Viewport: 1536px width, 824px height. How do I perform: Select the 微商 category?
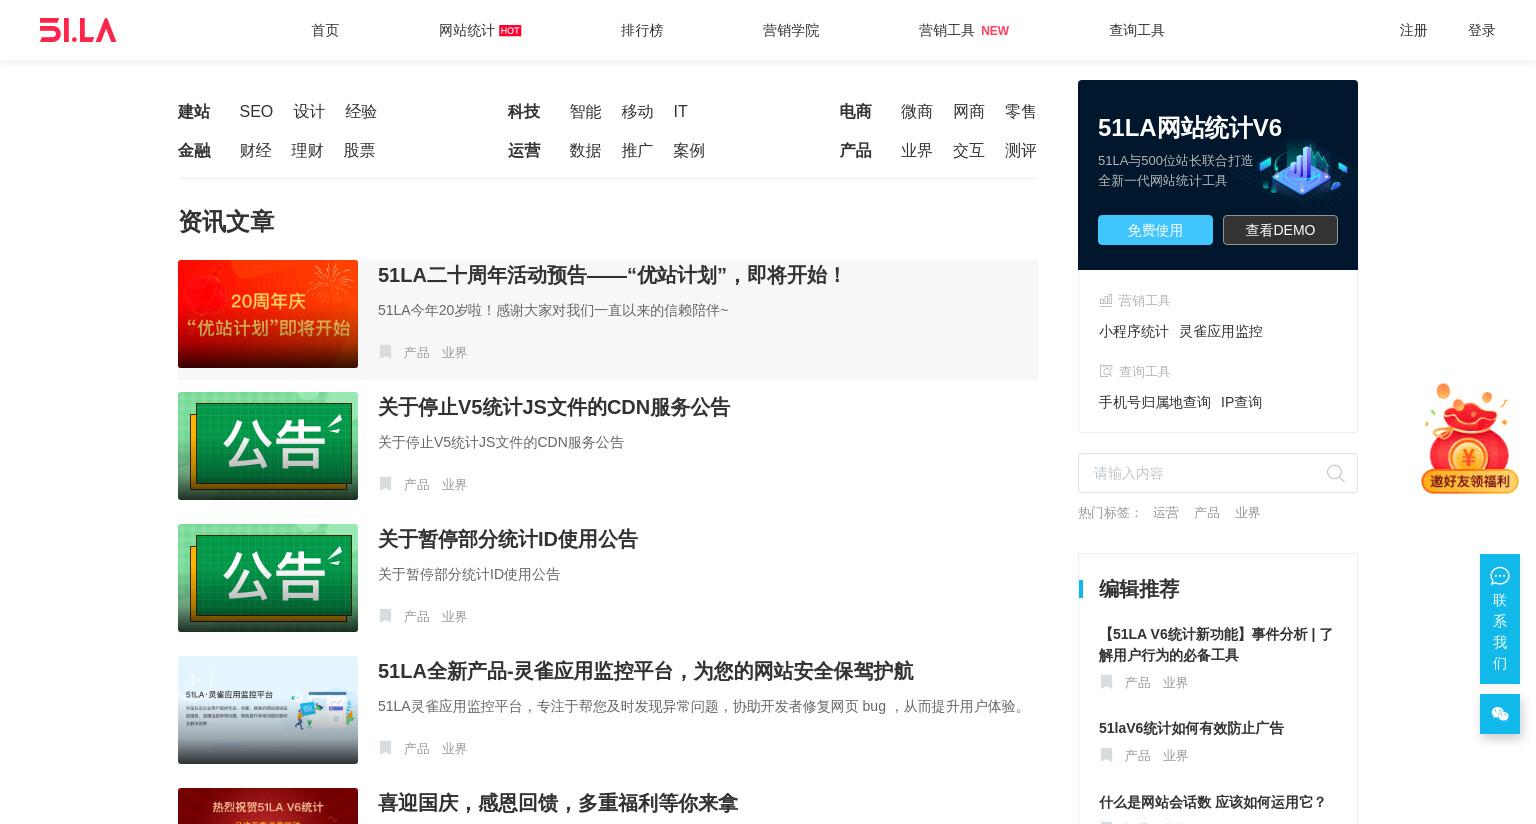(x=917, y=111)
